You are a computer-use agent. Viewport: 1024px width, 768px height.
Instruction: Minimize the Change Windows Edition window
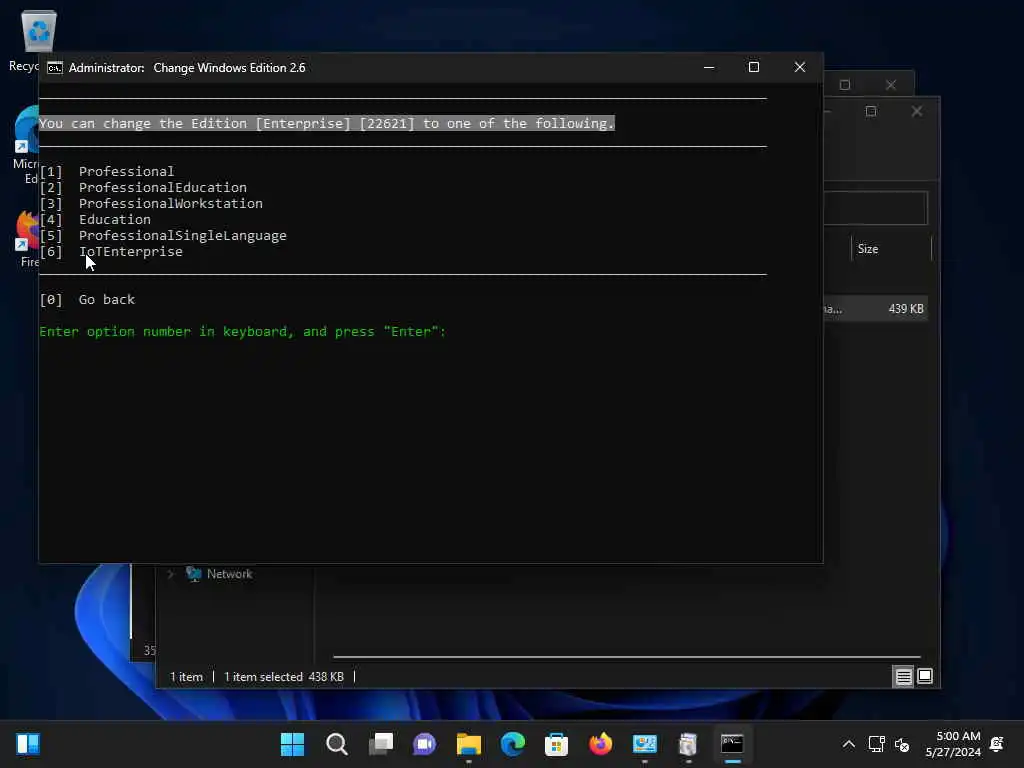pos(709,67)
